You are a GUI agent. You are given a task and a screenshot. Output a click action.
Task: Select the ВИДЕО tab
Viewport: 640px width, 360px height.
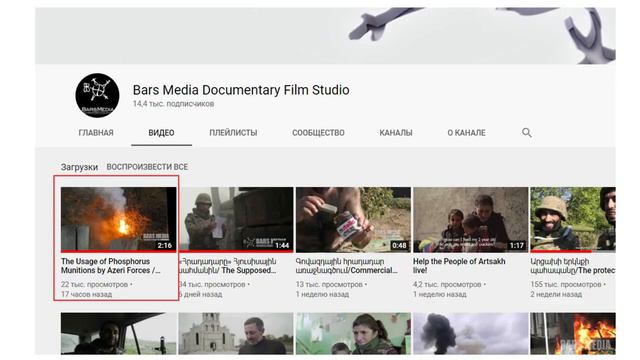(161, 133)
